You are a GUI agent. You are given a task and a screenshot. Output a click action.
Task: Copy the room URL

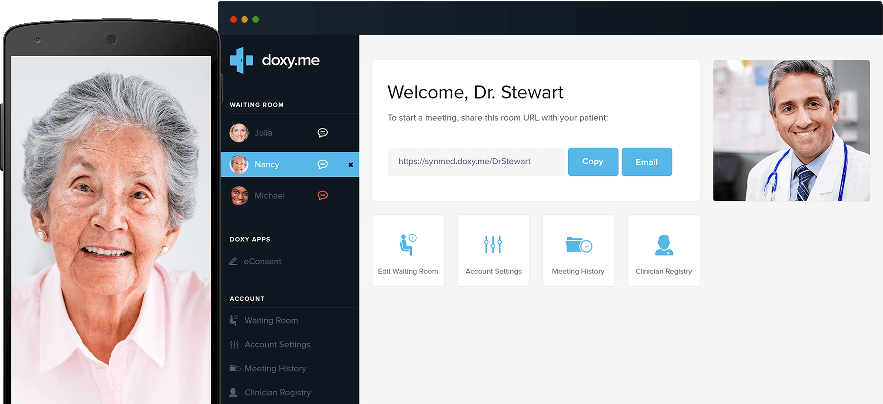click(593, 162)
